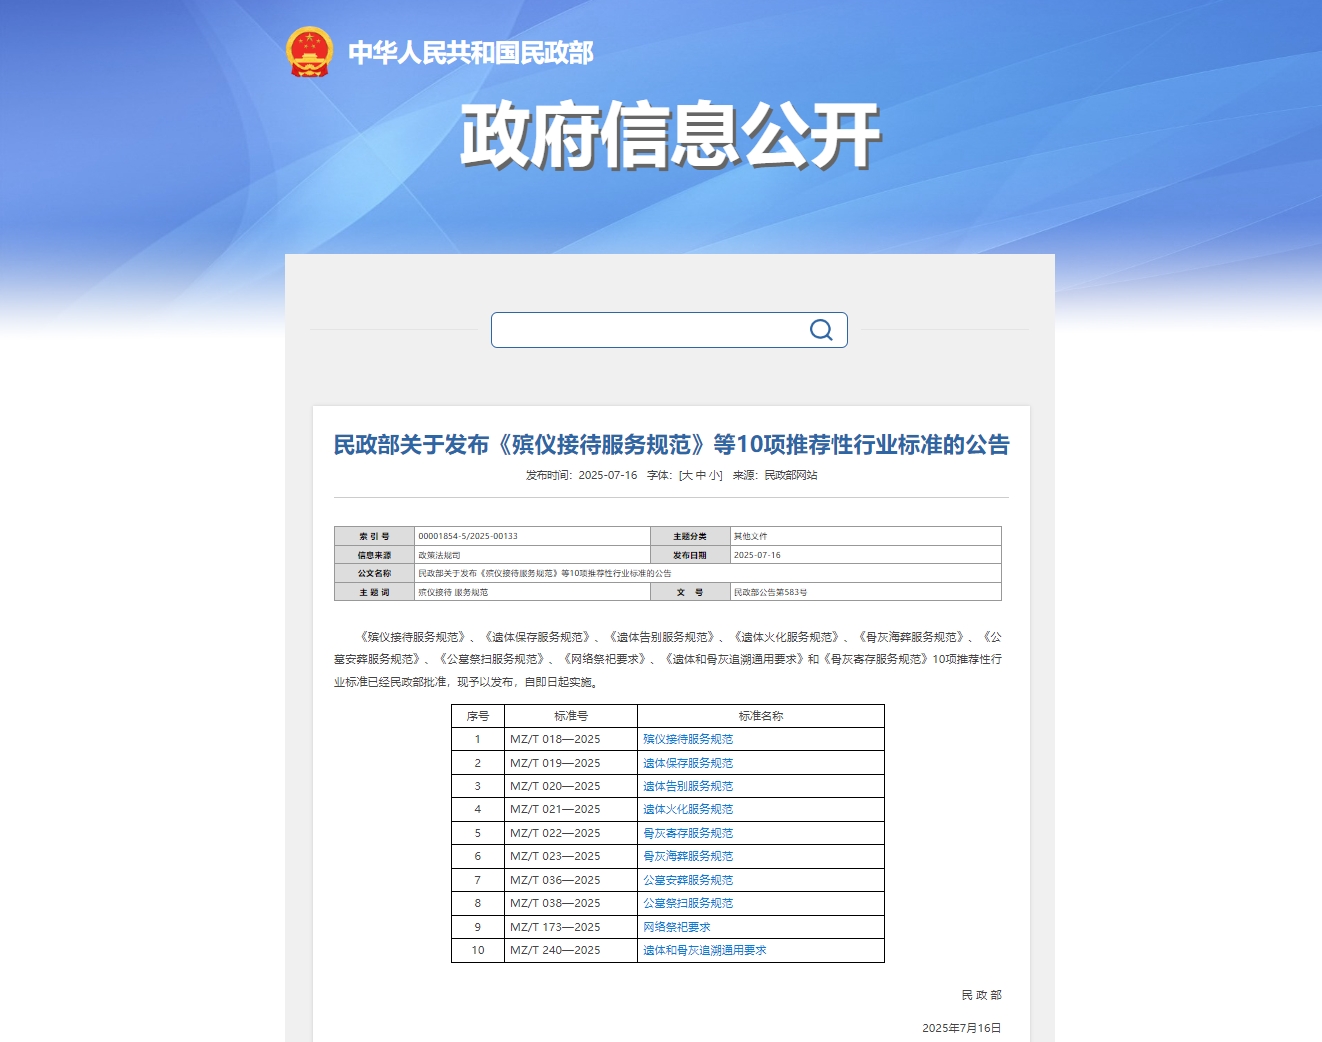Open the 遗体保存服务规范 link
Image resolution: width=1322 pixels, height=1042 pixels.
tap(688, 763)
